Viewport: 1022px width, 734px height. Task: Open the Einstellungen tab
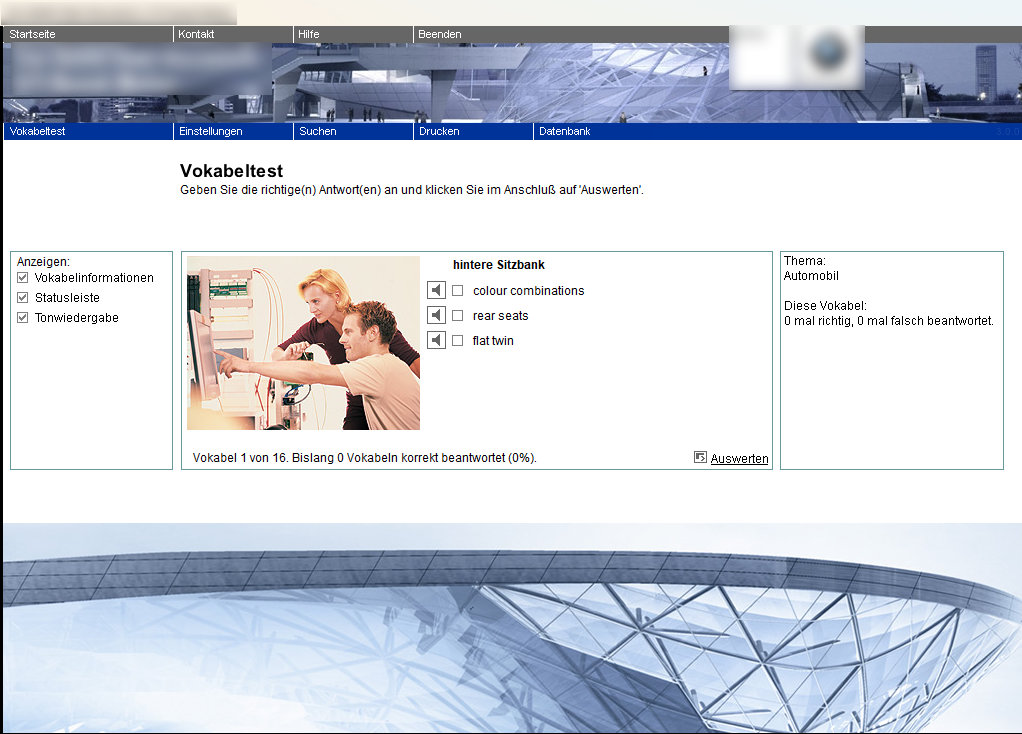point(210,131)
